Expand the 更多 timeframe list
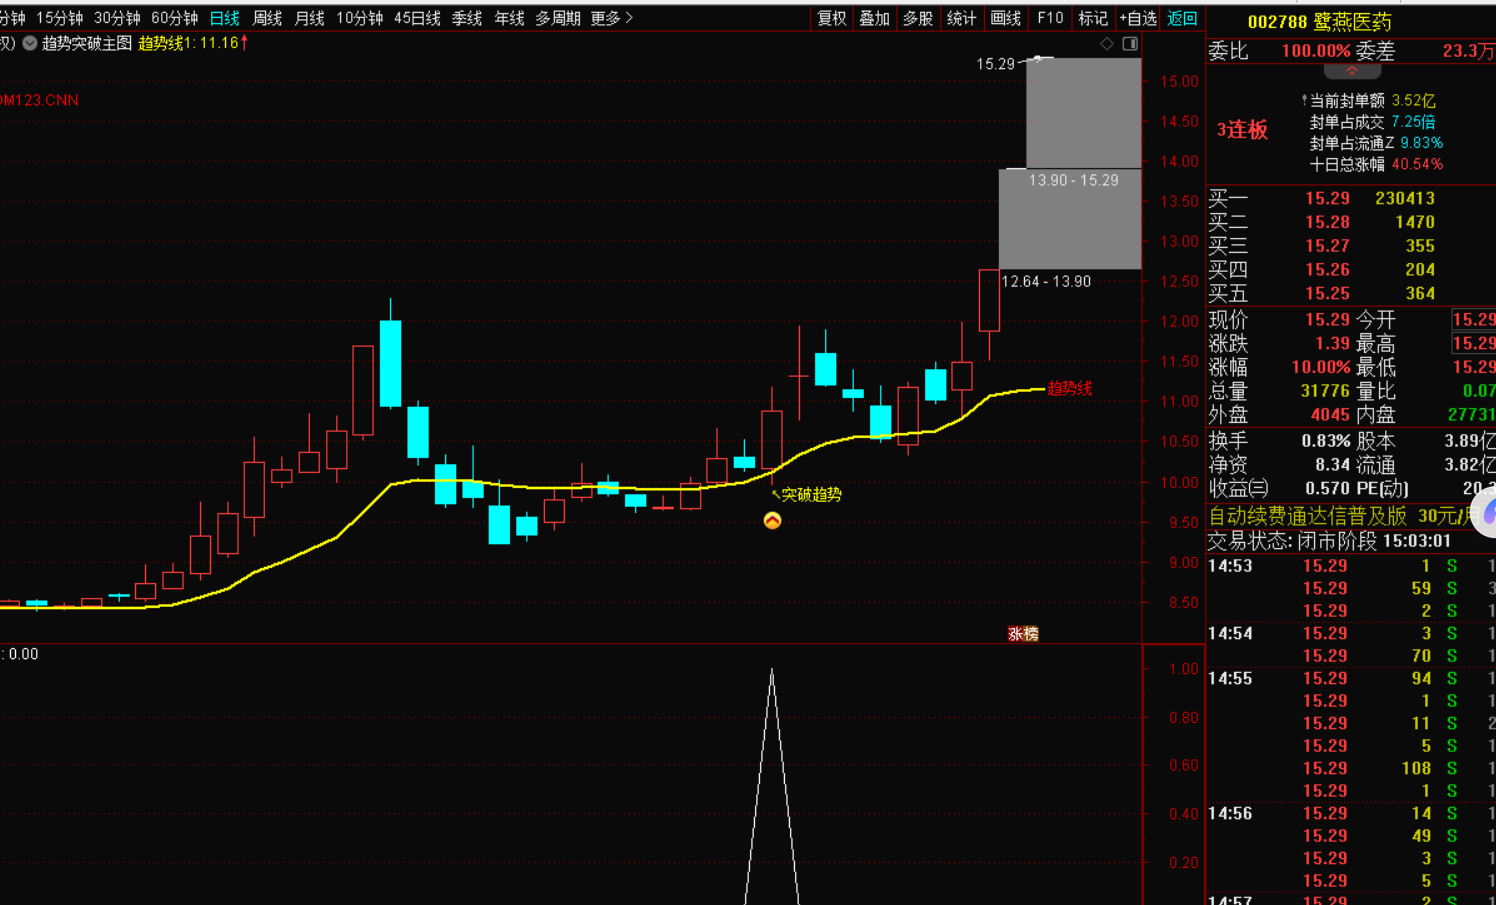This screenshot has height=905, width=1496. coord(611,18)
